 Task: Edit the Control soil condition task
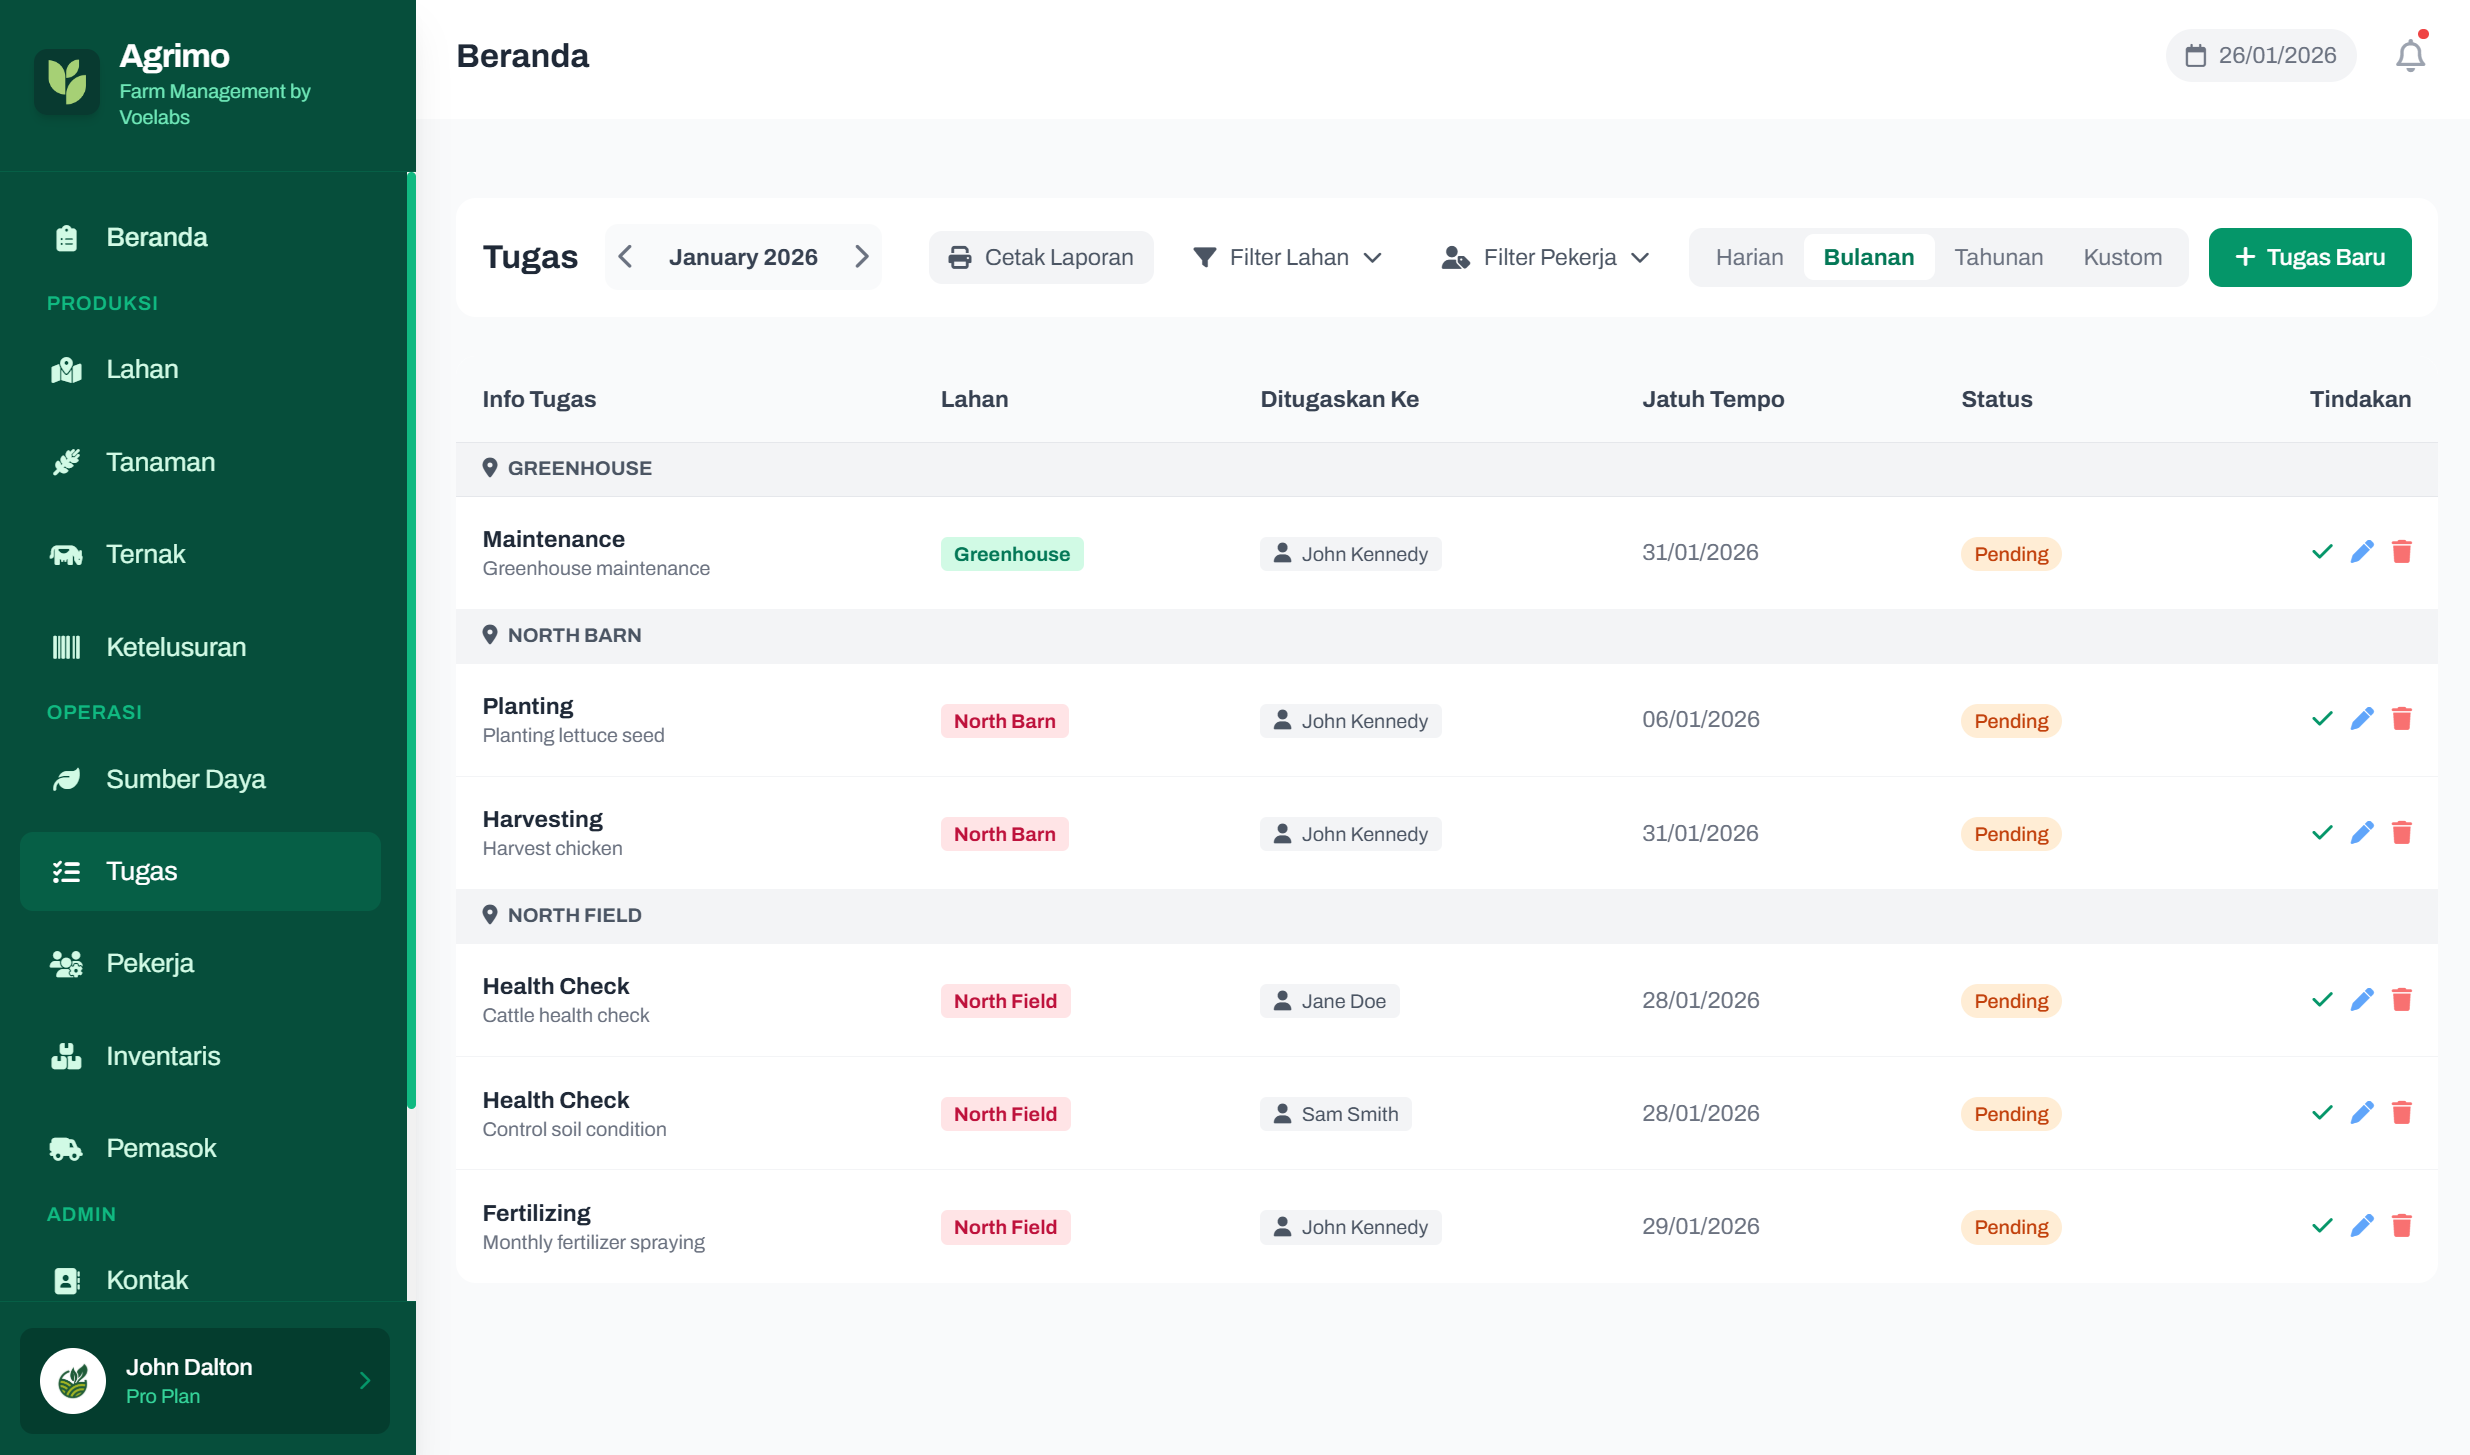pyautogui.click(x=2361, y=1113)
